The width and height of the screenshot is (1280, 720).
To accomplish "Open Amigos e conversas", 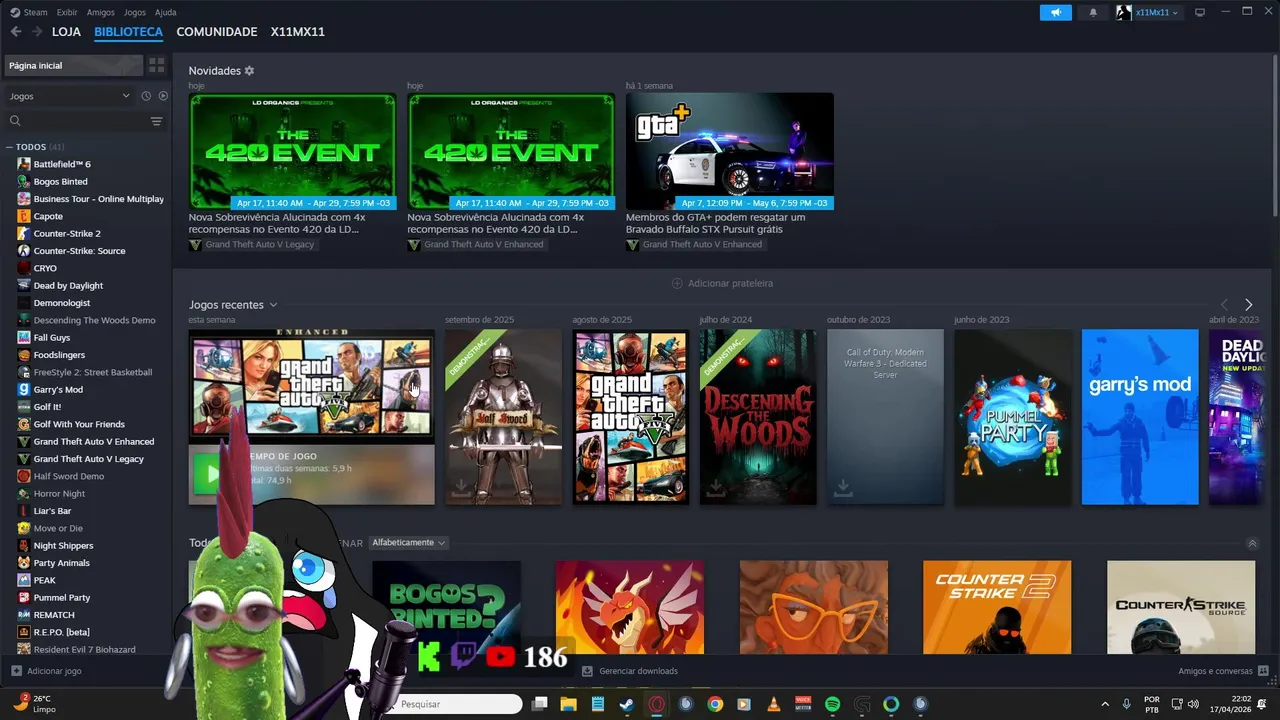I will (x=1223, y=671).
